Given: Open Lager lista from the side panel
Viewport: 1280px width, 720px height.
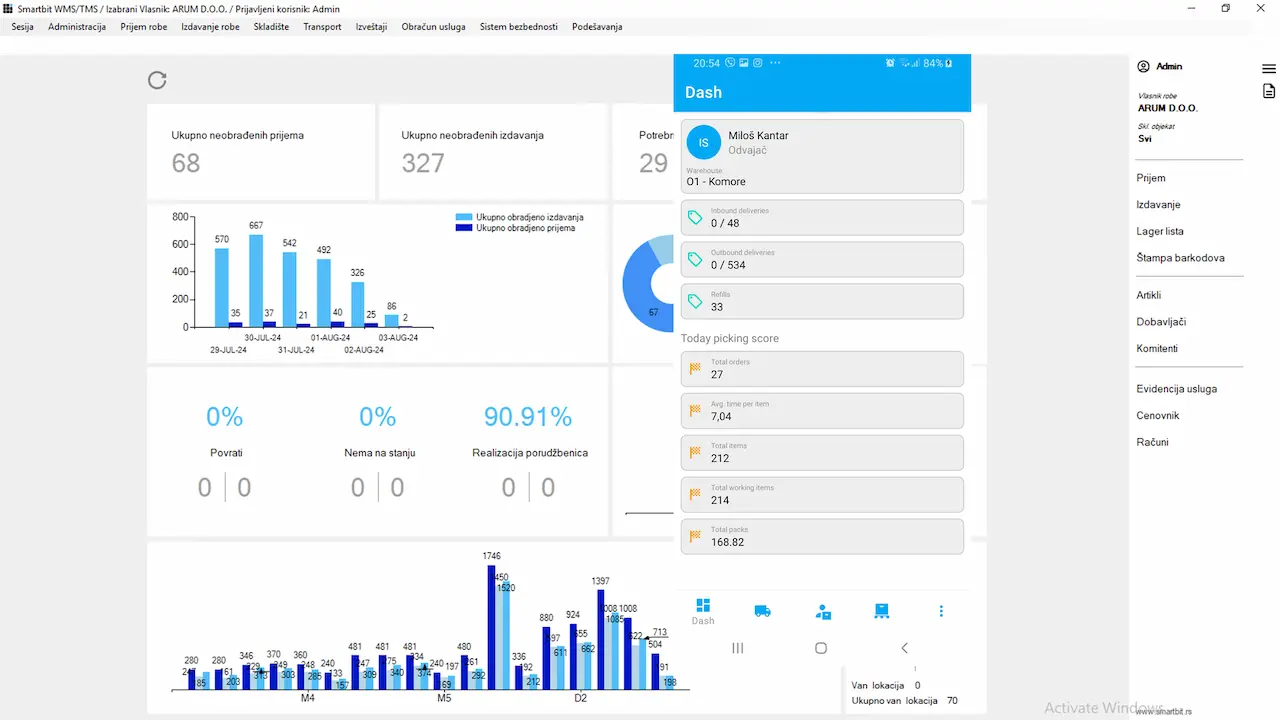Looking at the screenshot, I should pos(1160,231).
